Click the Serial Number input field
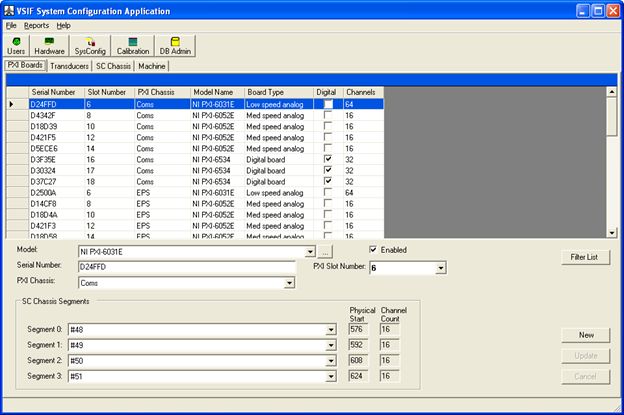The width and height of the screenshot is (624, 415). pos(187,267)
